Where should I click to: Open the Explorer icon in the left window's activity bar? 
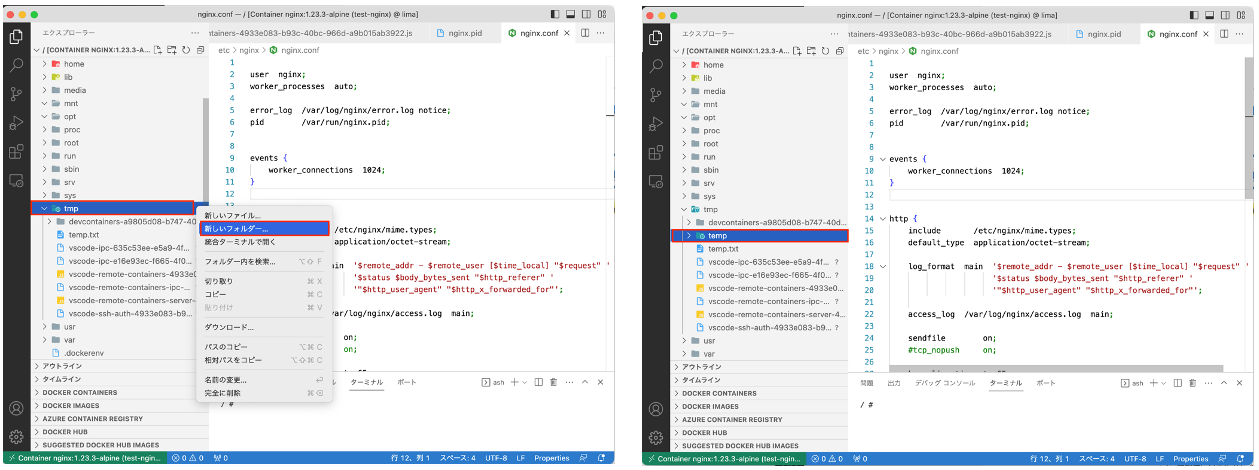tap(16, 37)
